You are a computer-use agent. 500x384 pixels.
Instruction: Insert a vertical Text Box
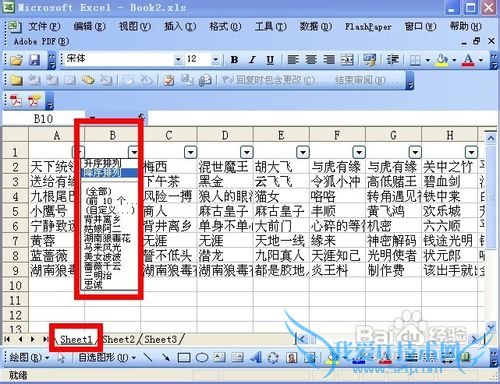(x=238, y=357)
